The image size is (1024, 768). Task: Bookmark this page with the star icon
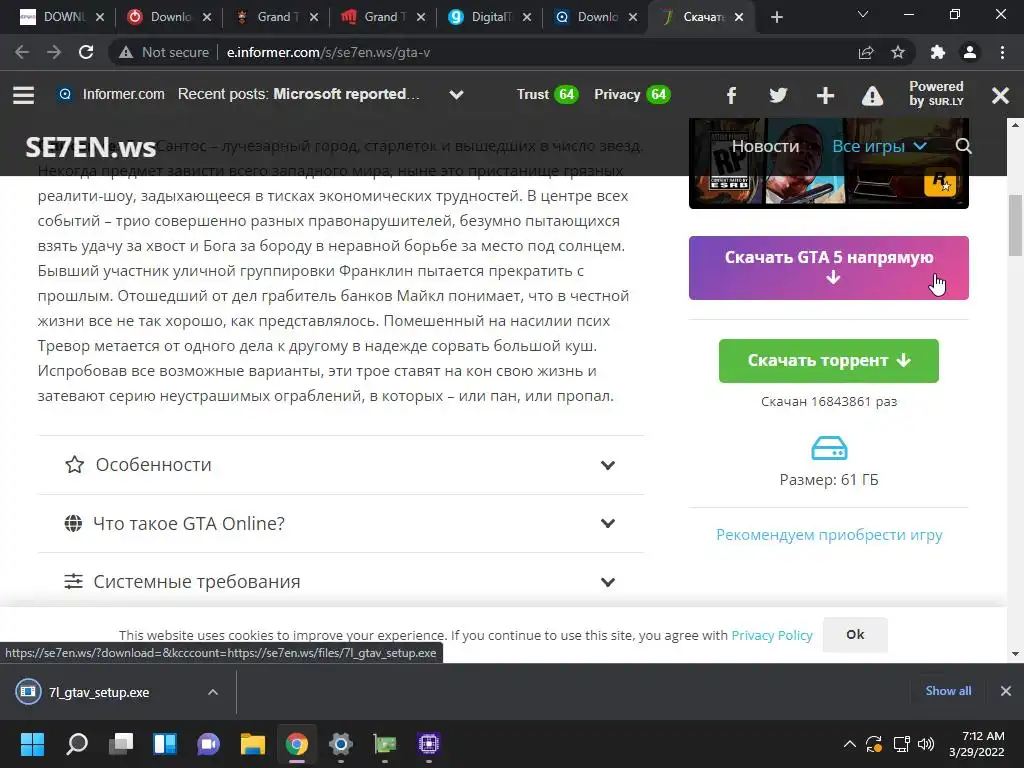pos(898,52)
